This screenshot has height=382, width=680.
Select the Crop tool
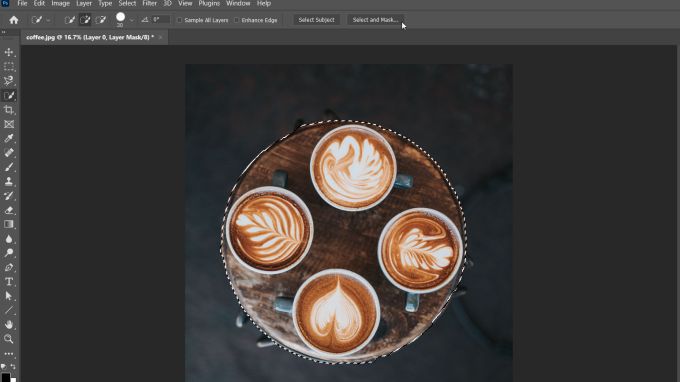9,110
